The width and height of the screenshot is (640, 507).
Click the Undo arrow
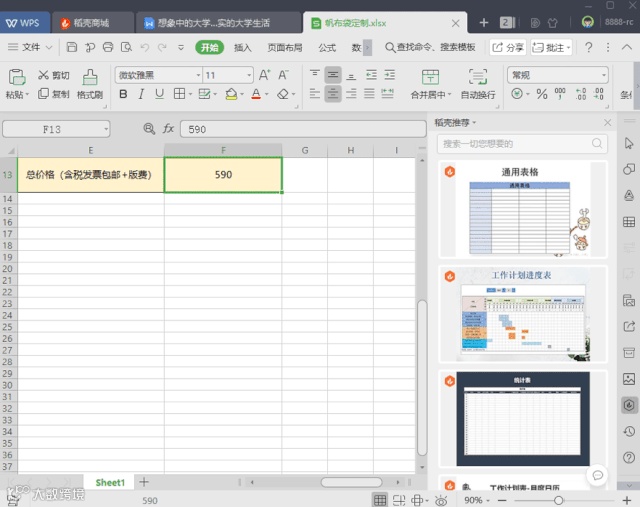pyautogui.click(x=144, y=47)
